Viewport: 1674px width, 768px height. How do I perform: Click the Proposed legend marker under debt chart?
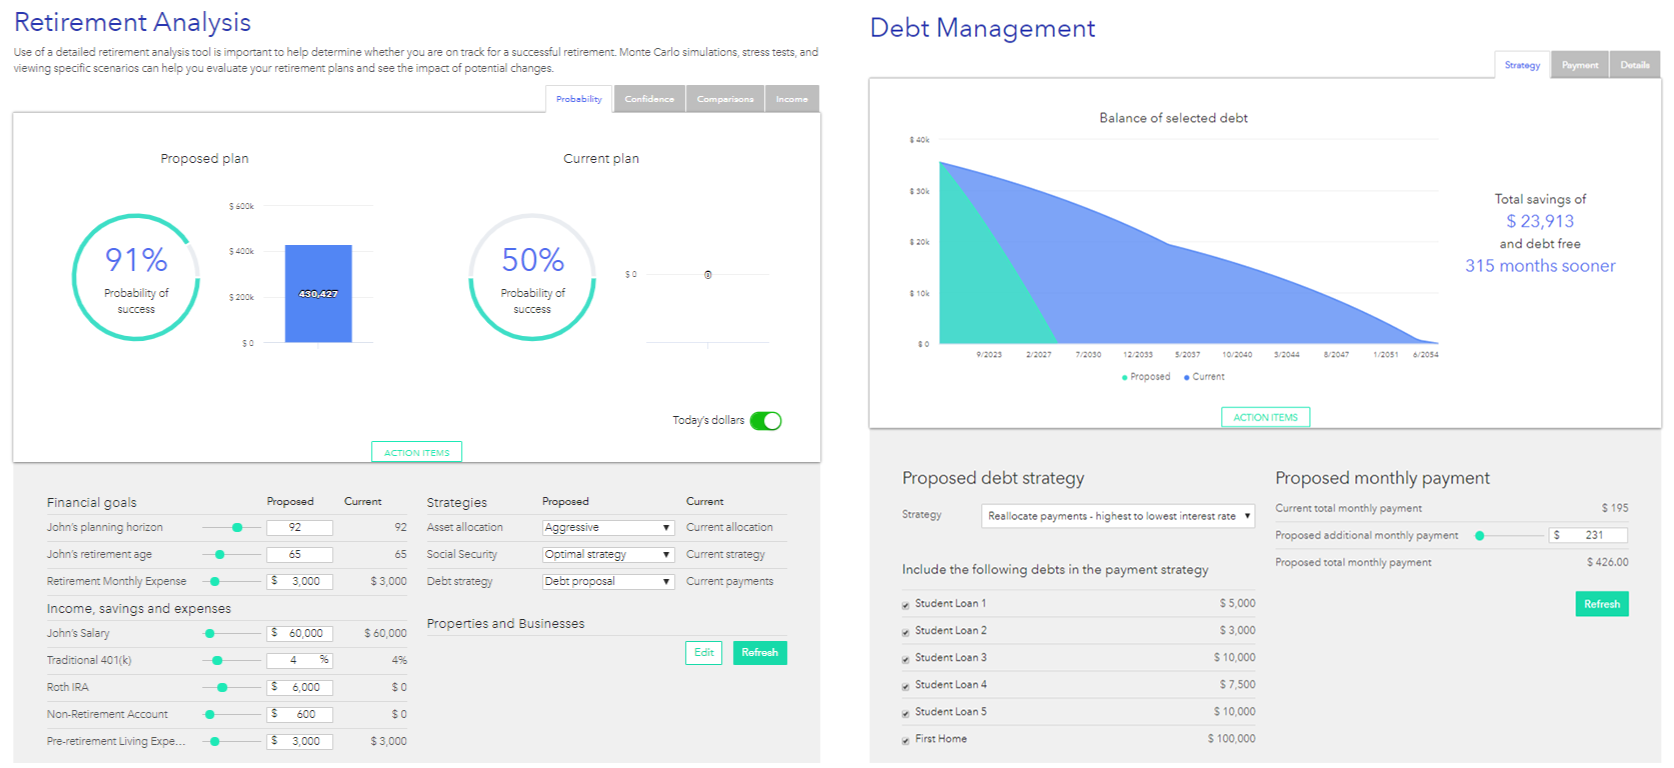(x=1125, y=378)
